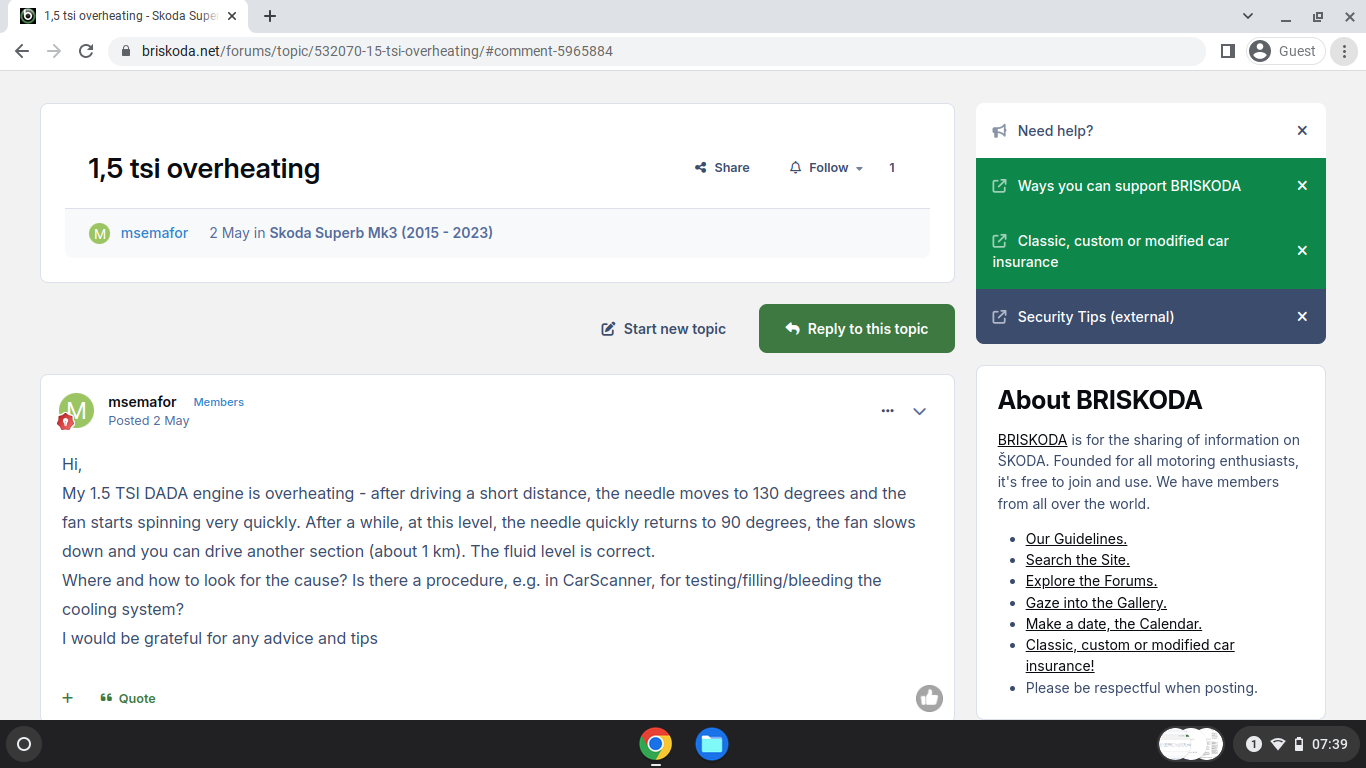Click the msemafor avatar in post
The image size is (1366, 768).
click(x=76, y=410)
